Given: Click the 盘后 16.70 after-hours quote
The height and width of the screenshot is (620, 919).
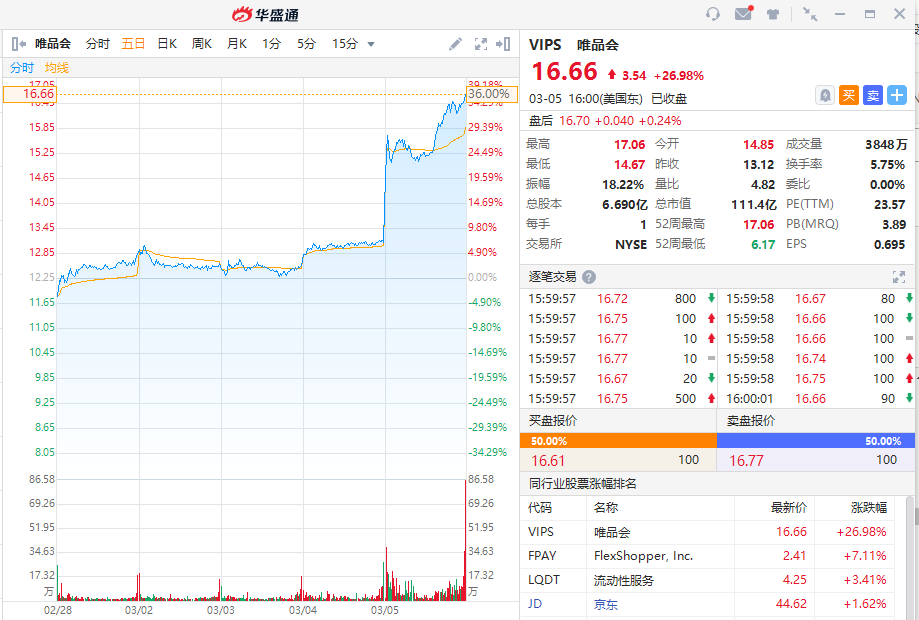Looking at the screenshot, I should point(605,121).
